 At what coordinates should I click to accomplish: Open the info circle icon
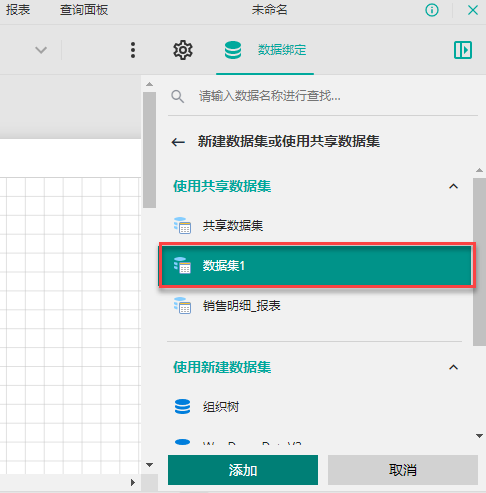click(432, 10)
